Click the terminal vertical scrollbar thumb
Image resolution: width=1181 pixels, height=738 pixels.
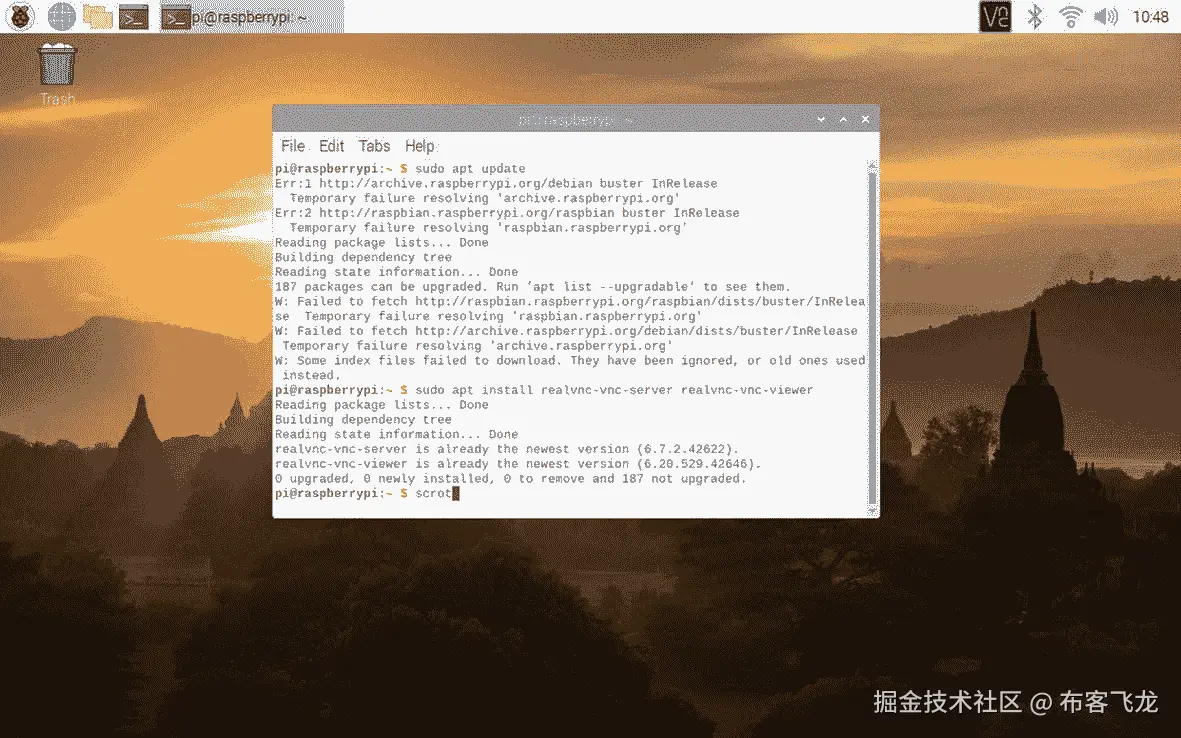[872, 339]
